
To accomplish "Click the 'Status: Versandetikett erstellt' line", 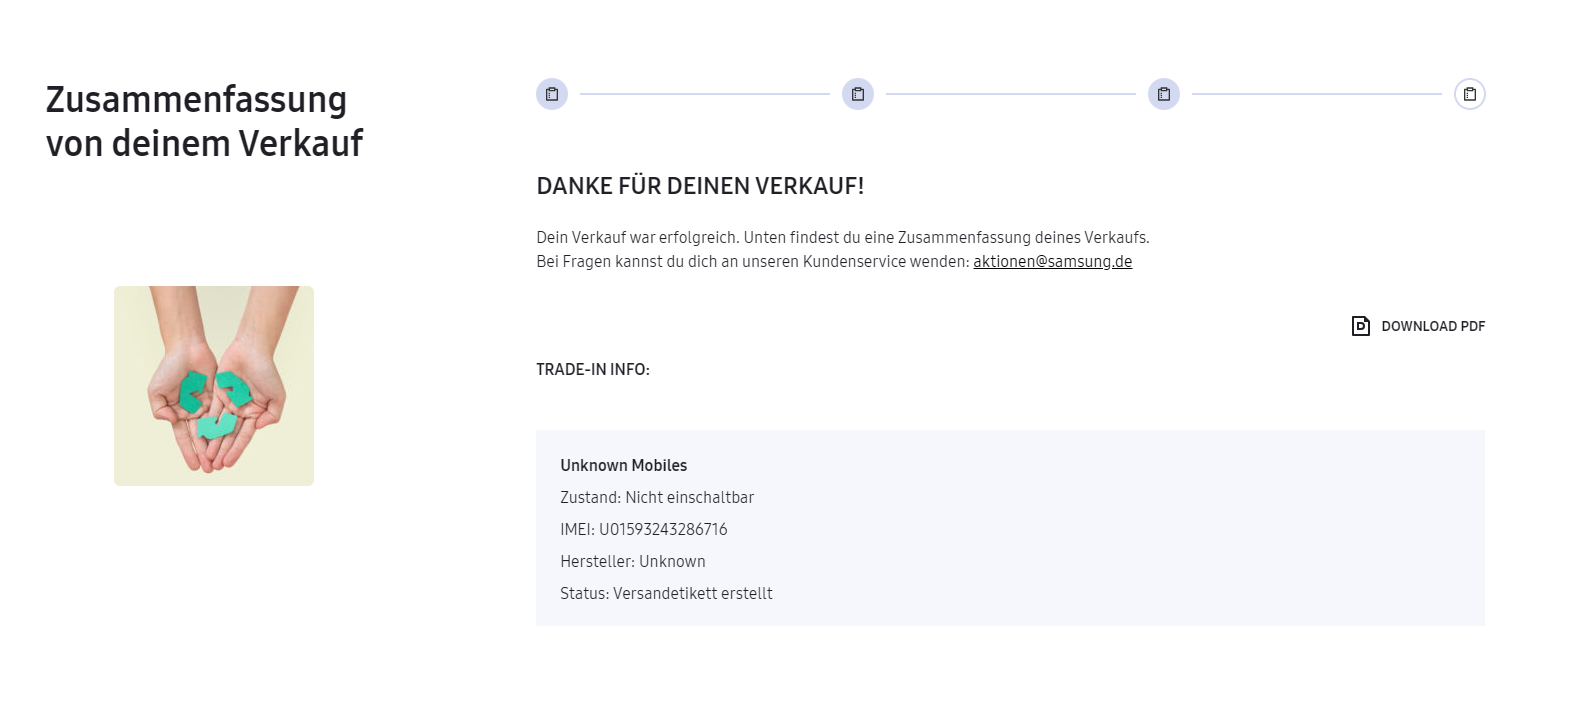I will point(666,594).
